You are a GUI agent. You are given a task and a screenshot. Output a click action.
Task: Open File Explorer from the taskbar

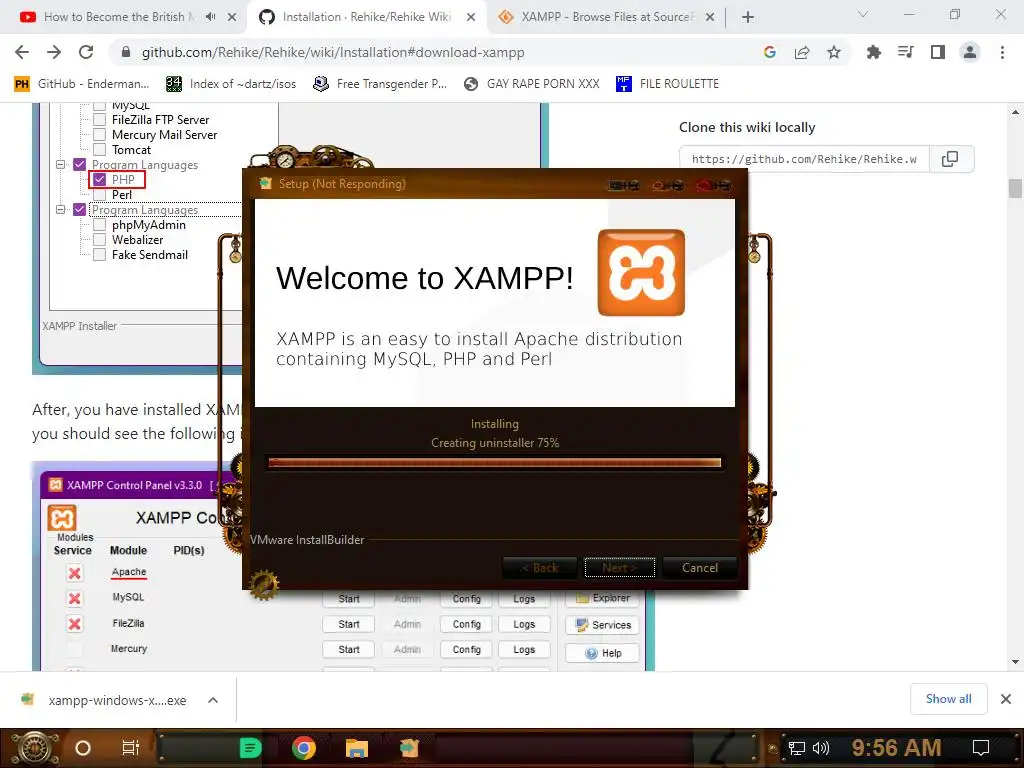click(x=357, y=748)
